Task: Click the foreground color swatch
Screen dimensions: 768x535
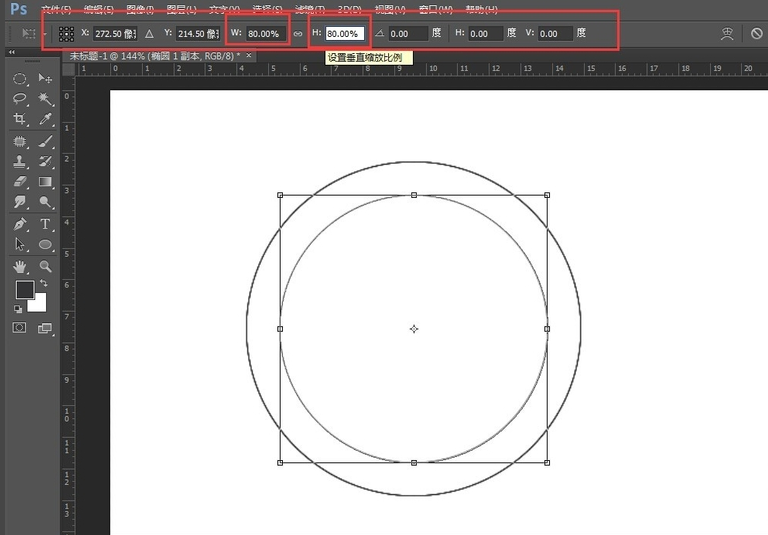Action: click(x=25, y=290)
